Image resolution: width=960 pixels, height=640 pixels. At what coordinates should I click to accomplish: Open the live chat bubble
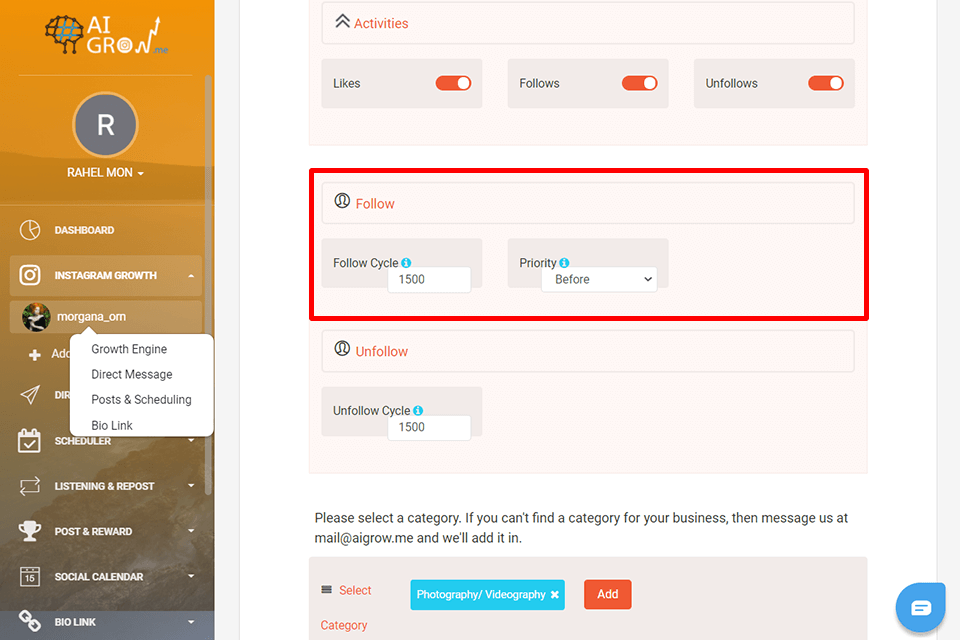tap(920, 608)
